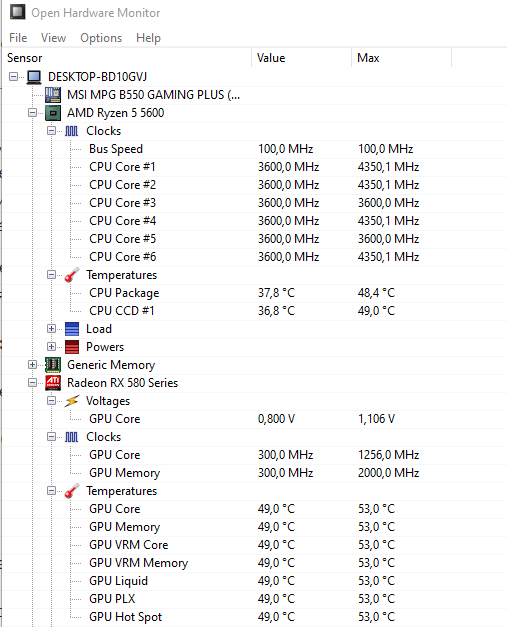Click the Open Hardware Monitor title icon
507x627 pixels.
(18, 12)
